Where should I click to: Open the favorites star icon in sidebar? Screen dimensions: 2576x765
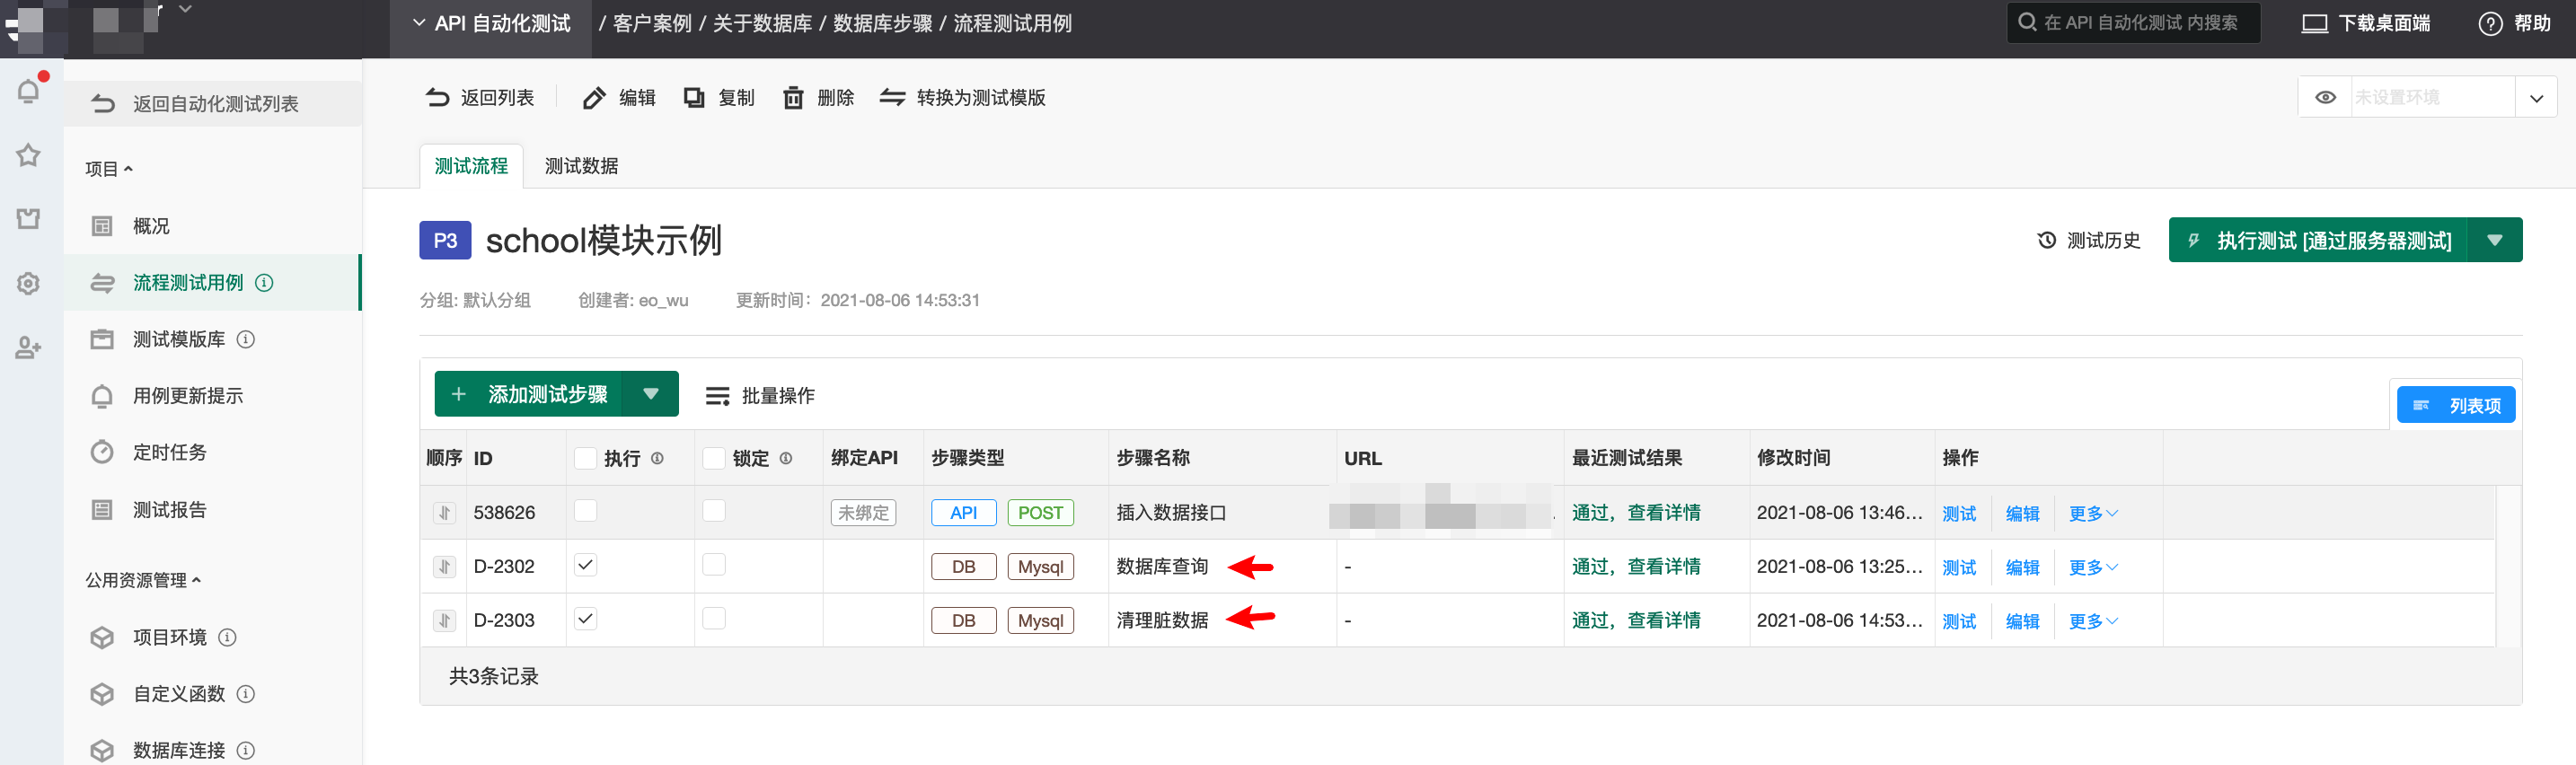click(28, 155)
